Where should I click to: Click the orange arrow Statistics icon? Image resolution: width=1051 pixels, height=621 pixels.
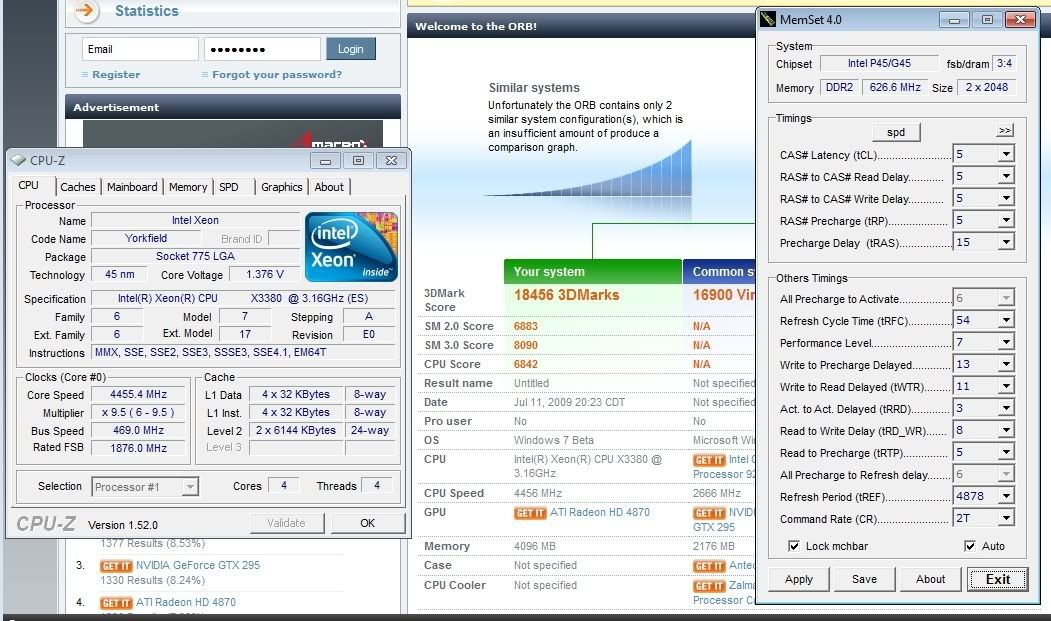pyautogui.click(x=86, y=10)
